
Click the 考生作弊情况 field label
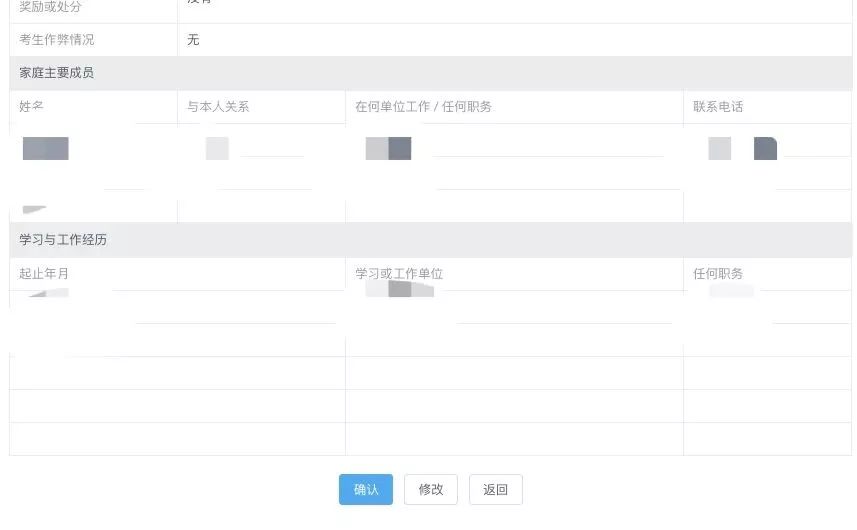pyautogui.click(x=57, y=40)
